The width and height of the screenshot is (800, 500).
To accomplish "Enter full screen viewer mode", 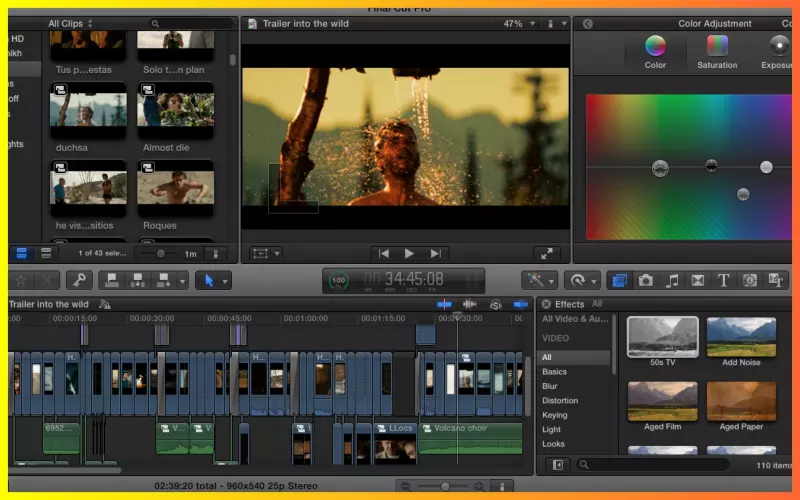I will tap(546, 254).
